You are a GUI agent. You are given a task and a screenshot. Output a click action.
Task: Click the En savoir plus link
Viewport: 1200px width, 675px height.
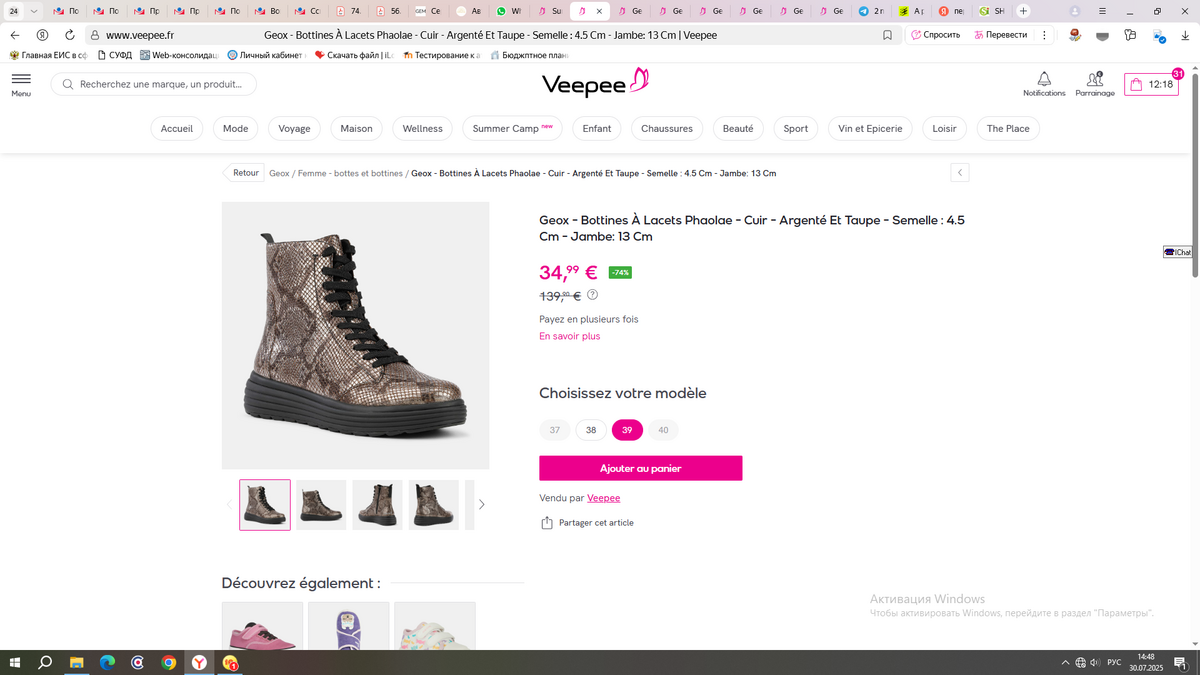(570, 336)
